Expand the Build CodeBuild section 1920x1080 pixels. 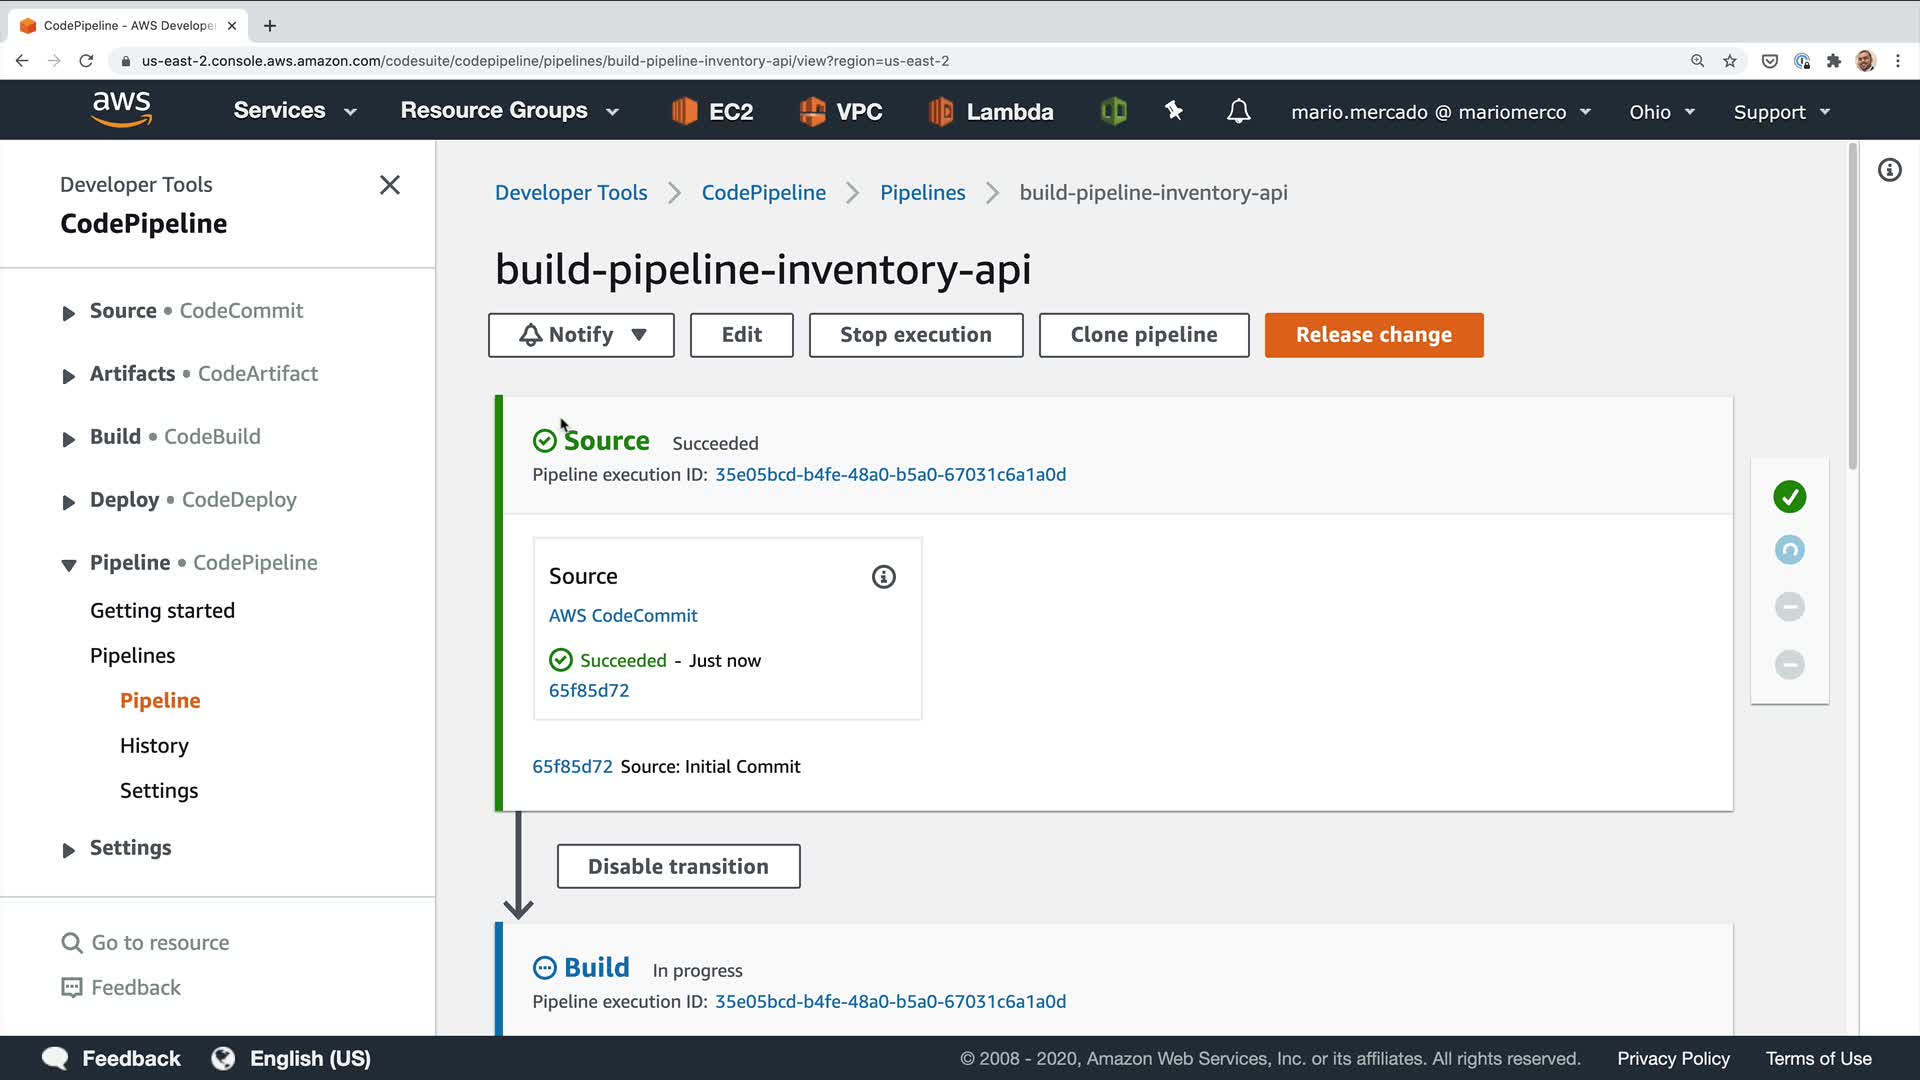click(x=68, y=439)
